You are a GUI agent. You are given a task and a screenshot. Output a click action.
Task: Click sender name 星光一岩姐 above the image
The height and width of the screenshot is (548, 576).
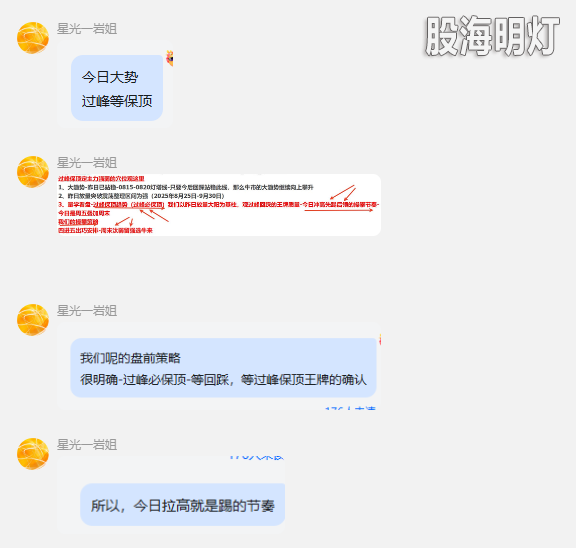coord(87,163)
